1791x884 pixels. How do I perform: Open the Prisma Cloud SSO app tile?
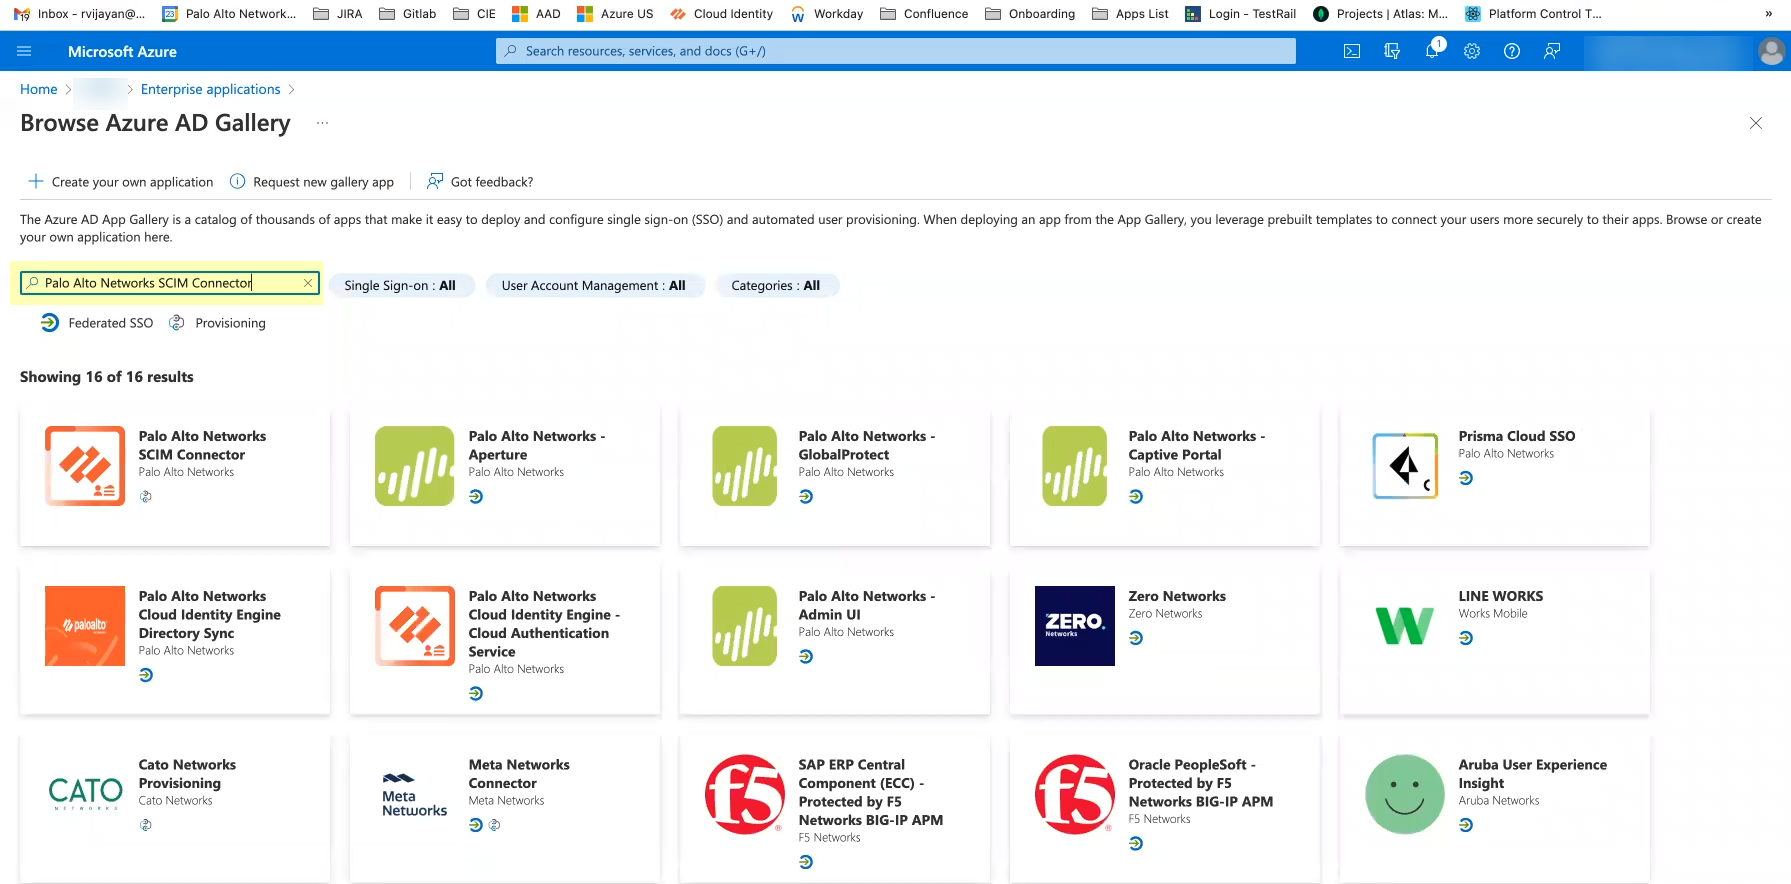tap(1494, 475)
